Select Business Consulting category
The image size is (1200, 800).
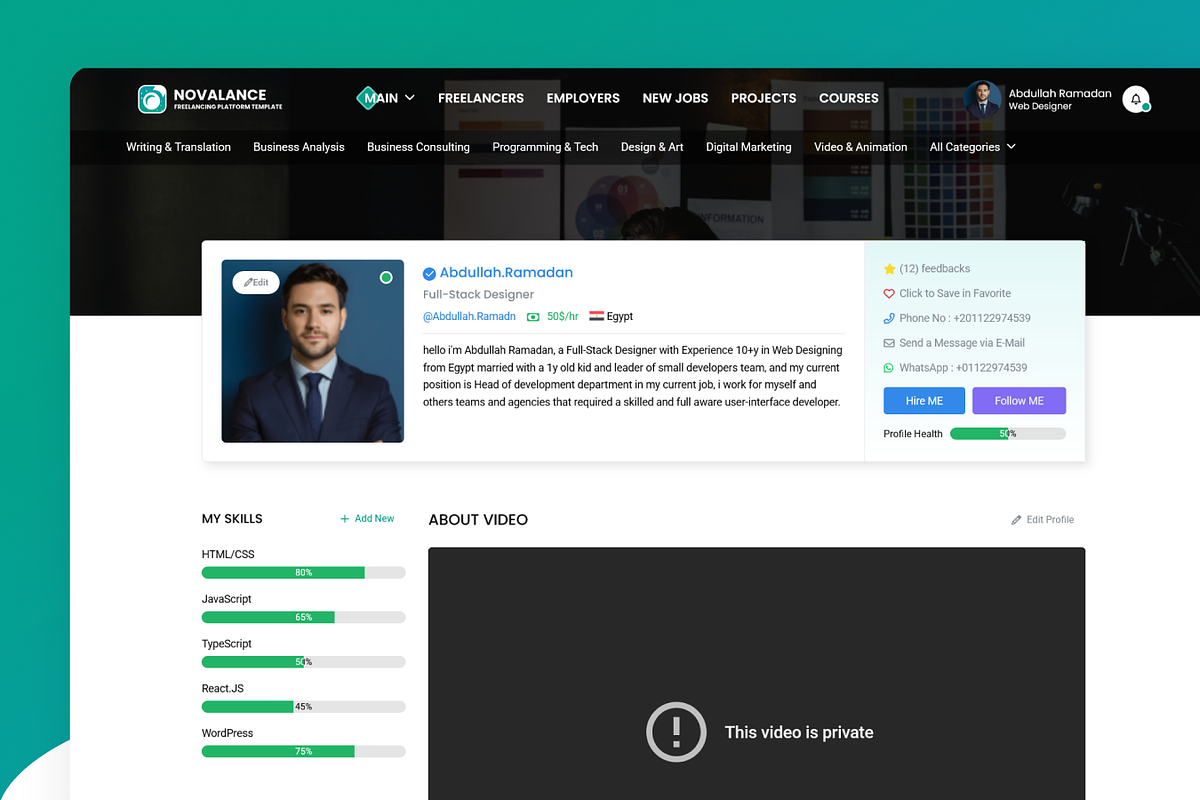418,147
